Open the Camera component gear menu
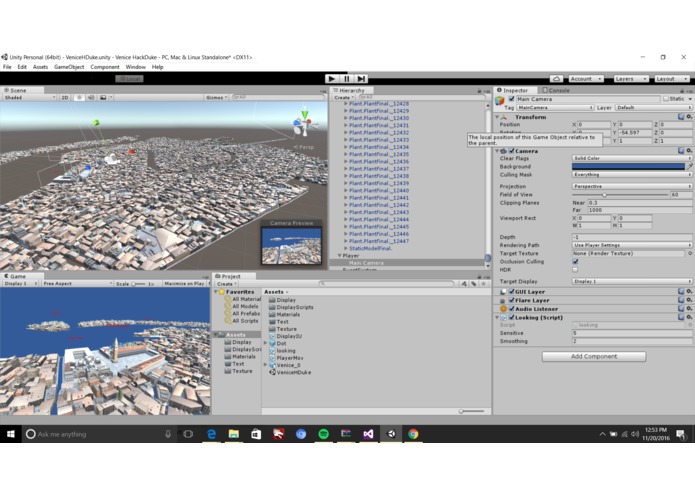The width and height of the screenshot is (695, 494). coord(689,151)
